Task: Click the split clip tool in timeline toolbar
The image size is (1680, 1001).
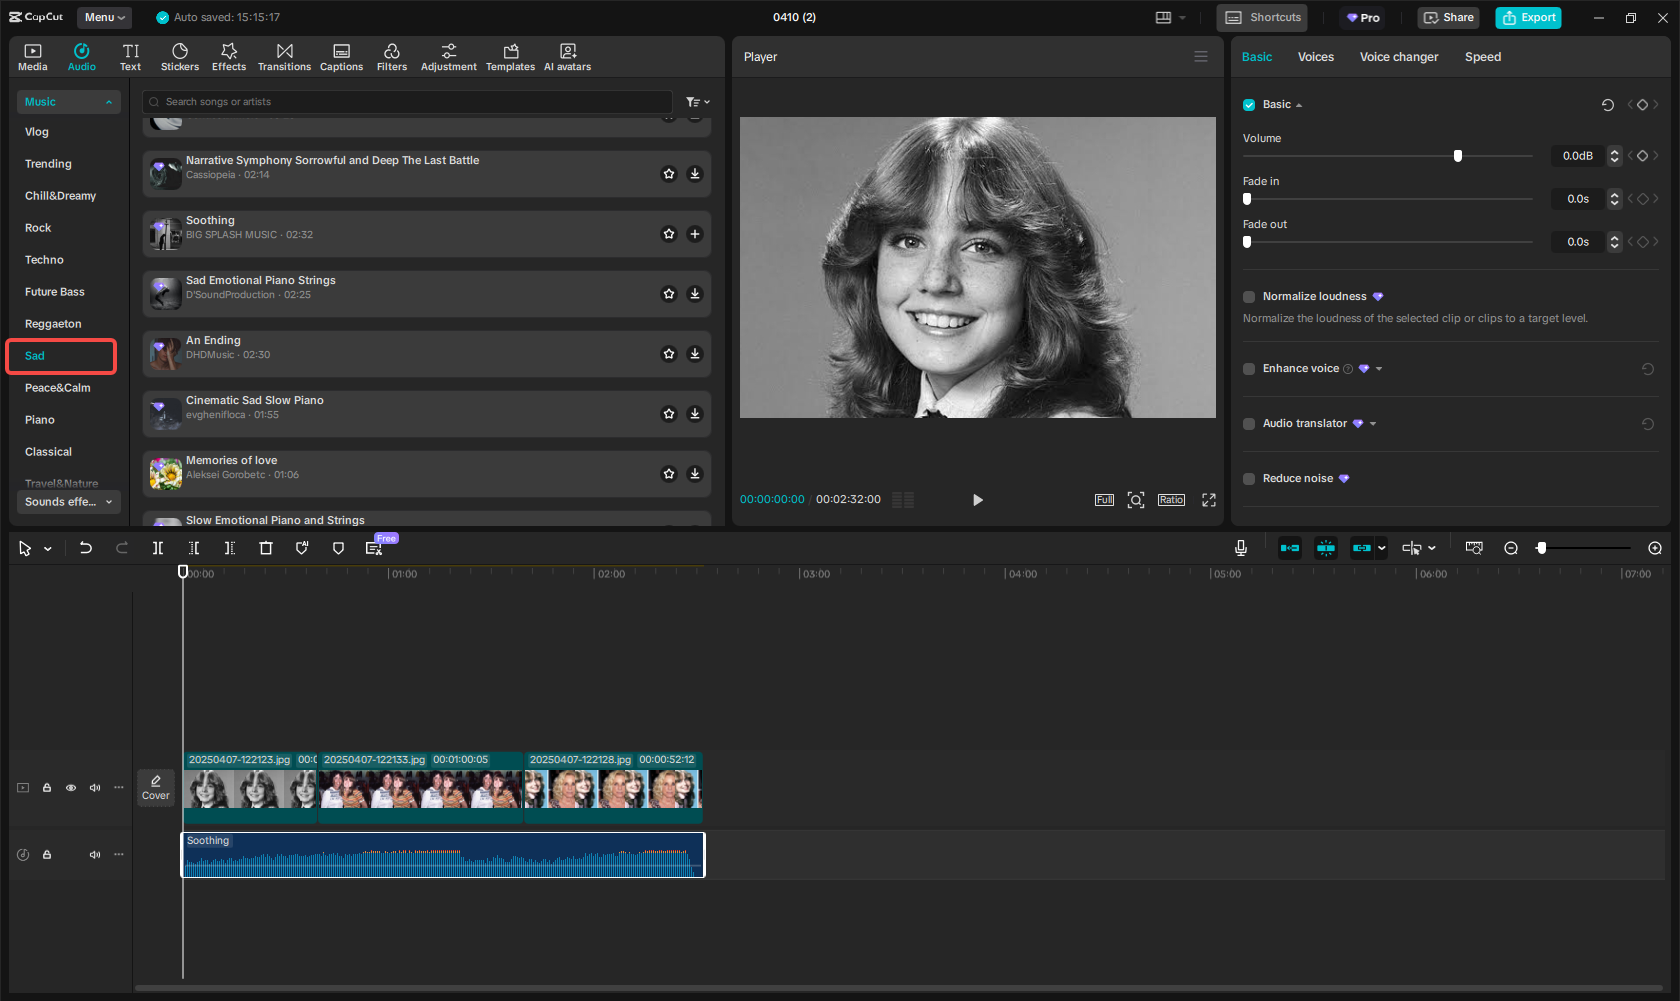Action: (x=158, y=548)
